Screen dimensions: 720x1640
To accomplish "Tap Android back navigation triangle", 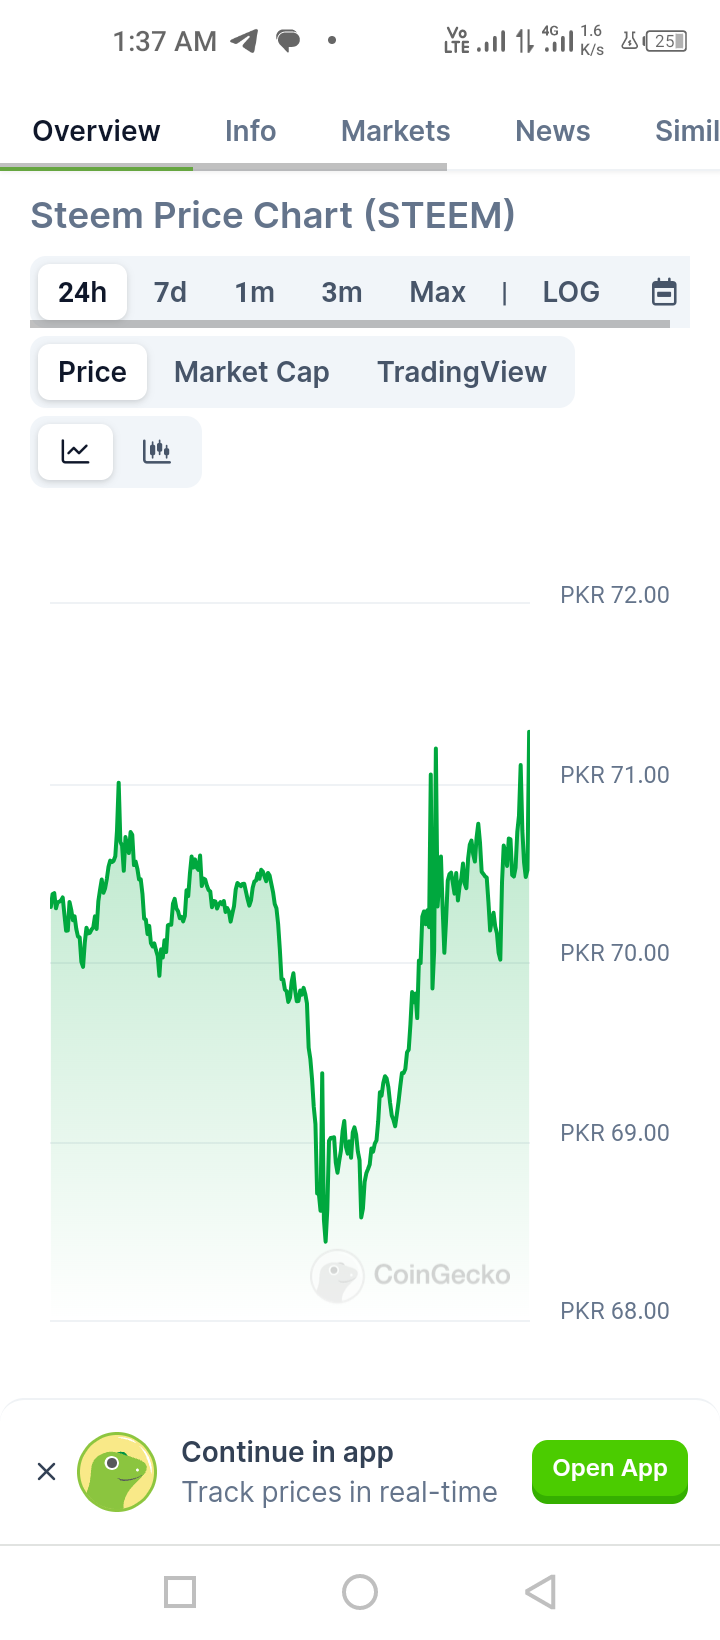I will [x=540, y=1591].
